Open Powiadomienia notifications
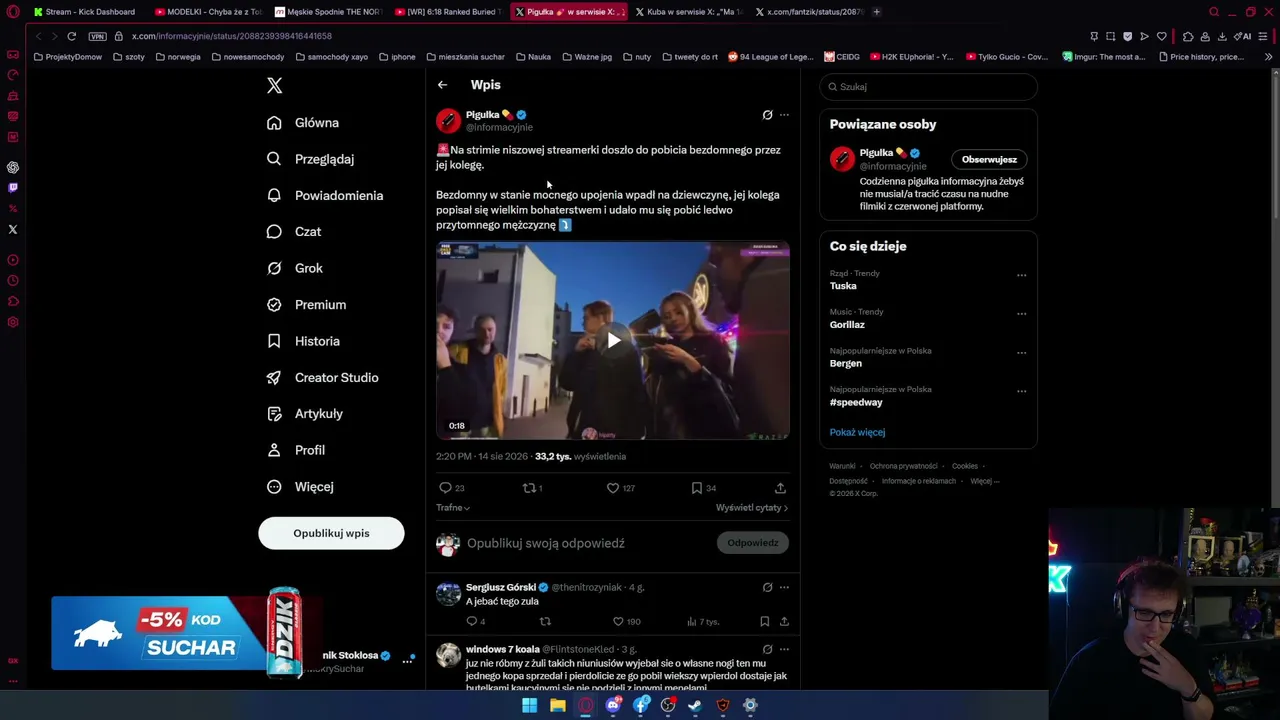 (325, 196)
